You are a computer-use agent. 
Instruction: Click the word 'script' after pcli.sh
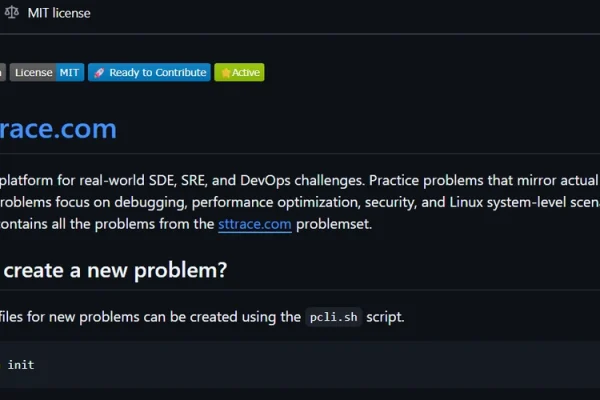(x=383, y=317)
